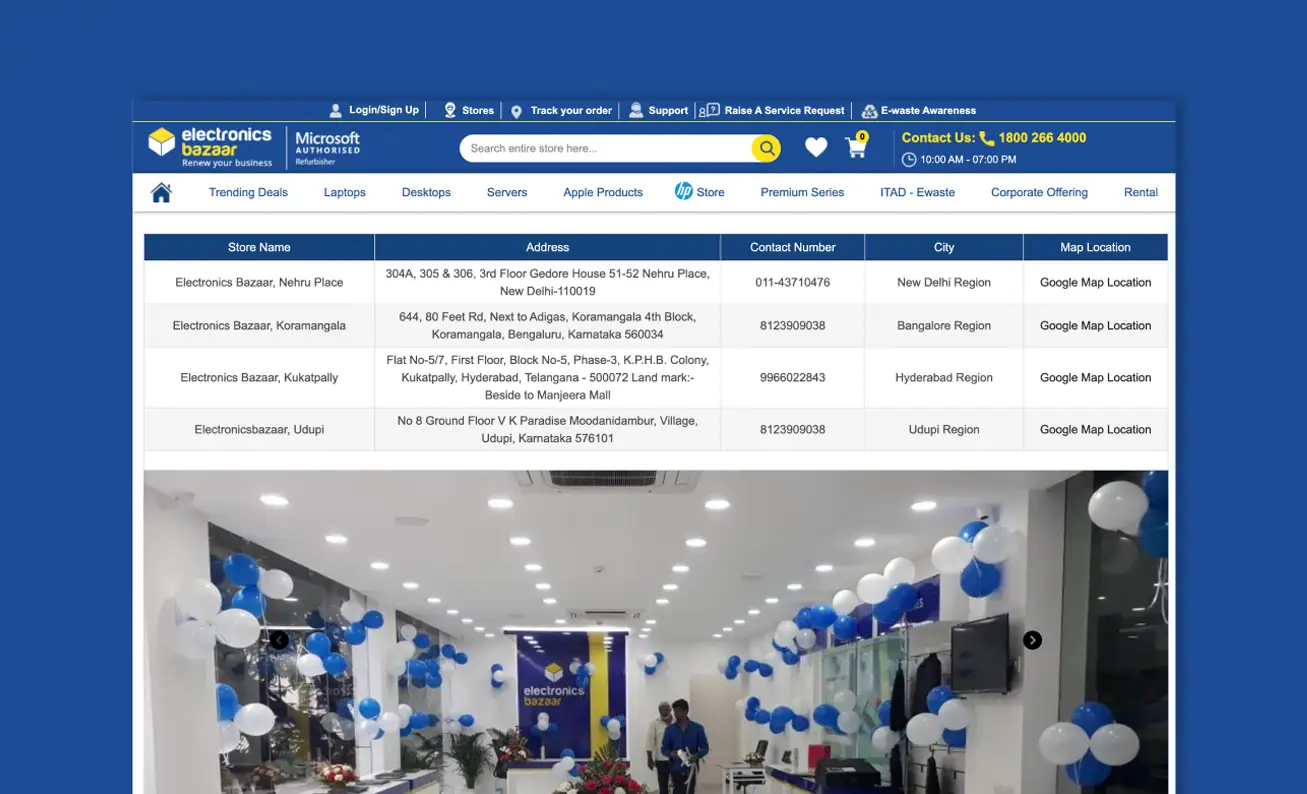Open Google Map Location for Udupi store

(x=1095, y=429)
